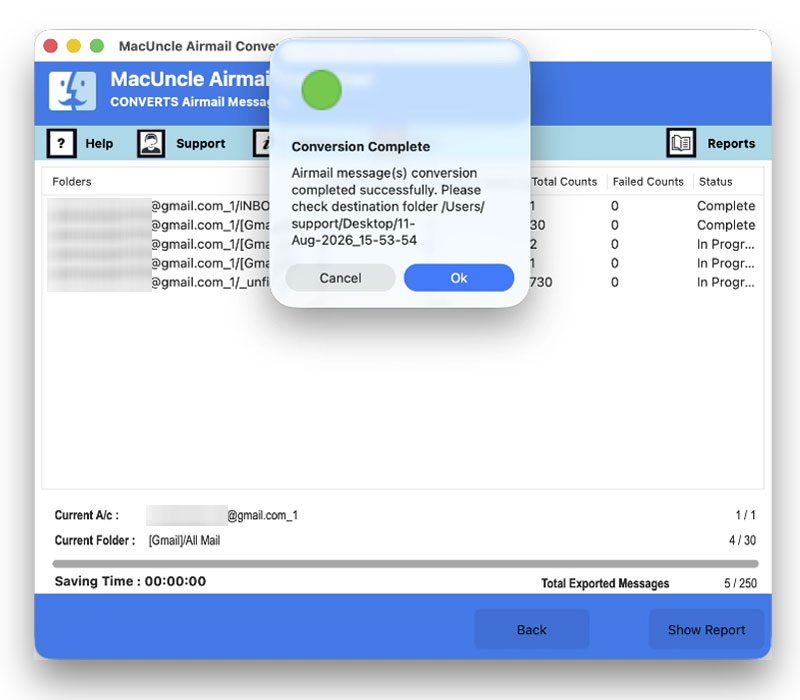Close the window with red button
Image resolution: width=800 pixels, height=700 pixels.
51,46
